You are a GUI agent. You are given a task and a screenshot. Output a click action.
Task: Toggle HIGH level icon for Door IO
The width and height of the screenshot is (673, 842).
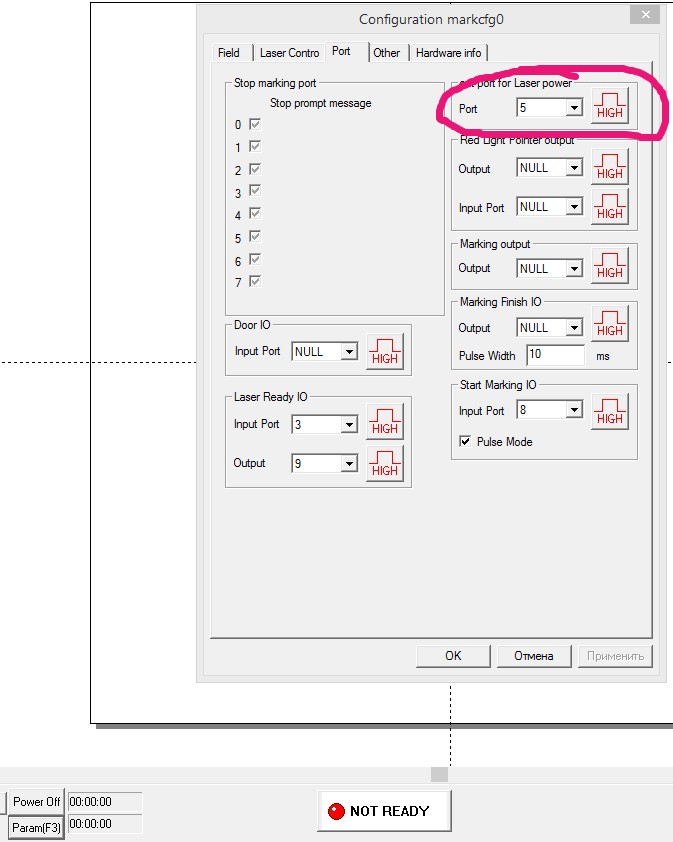pos(385,352)
